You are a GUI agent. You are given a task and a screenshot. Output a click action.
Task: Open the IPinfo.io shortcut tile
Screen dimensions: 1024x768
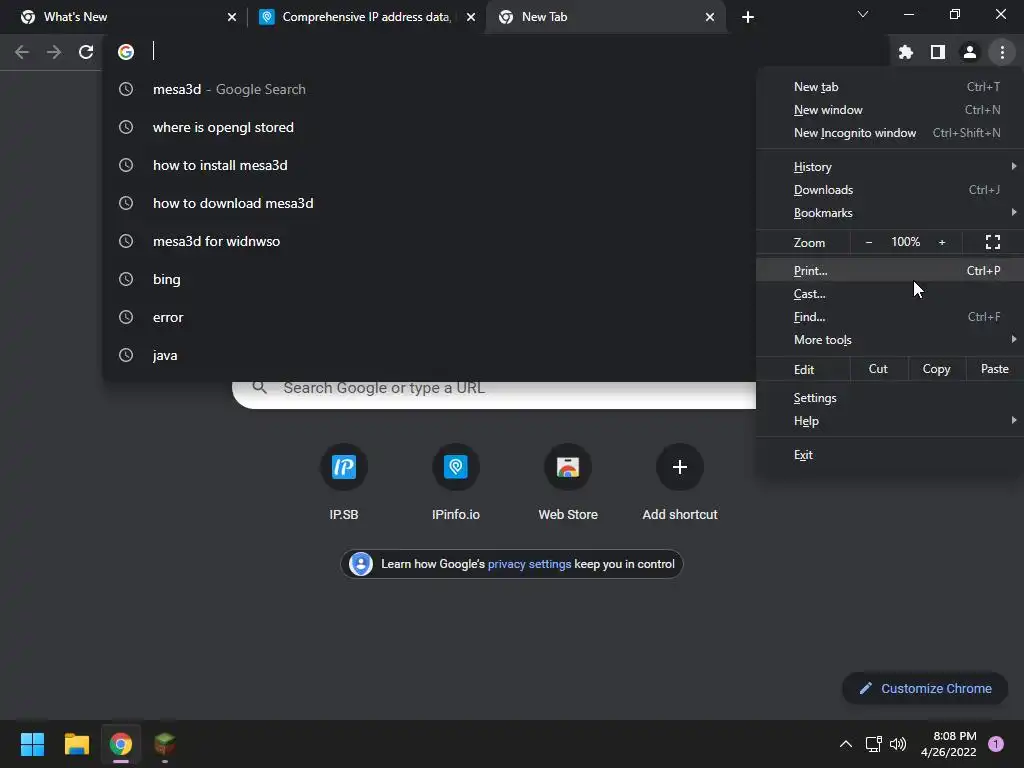456,482
